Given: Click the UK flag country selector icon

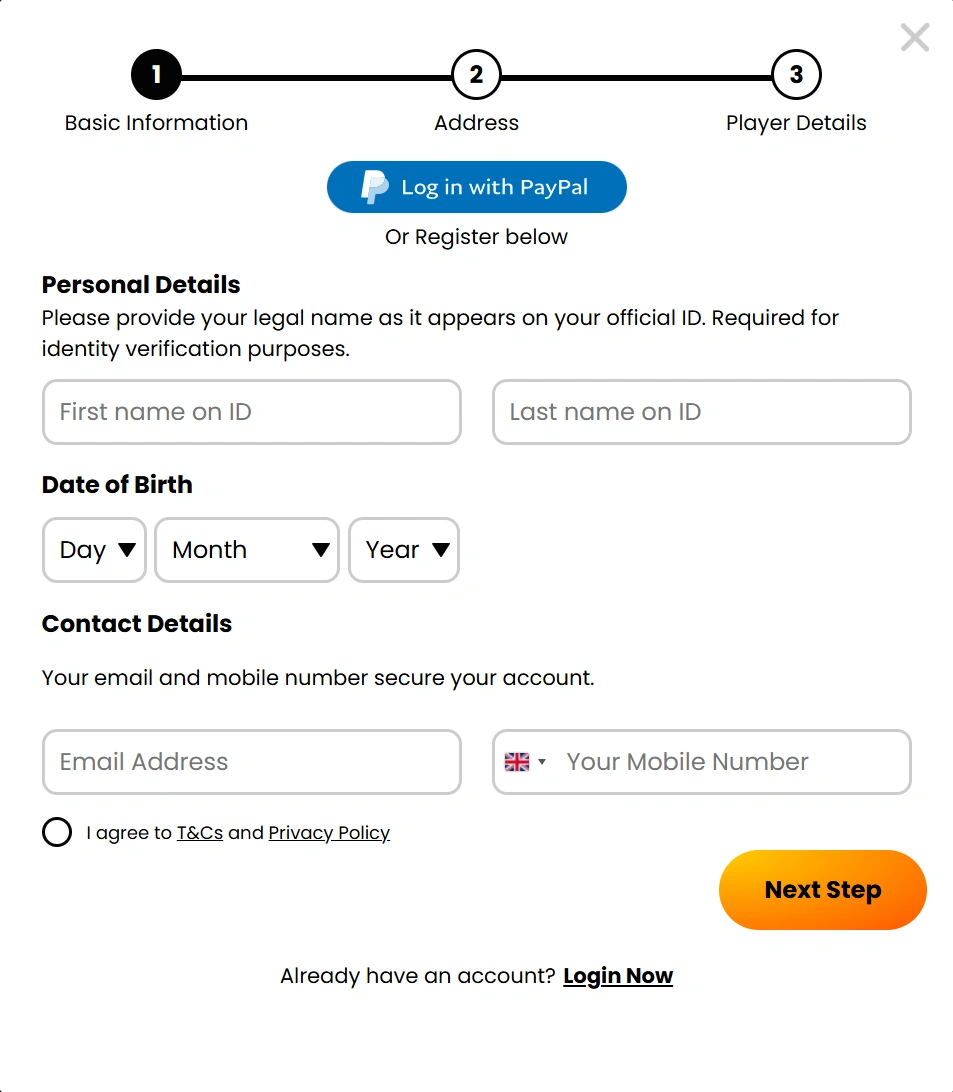Looking at the screenshot, I should coord(517,761).
